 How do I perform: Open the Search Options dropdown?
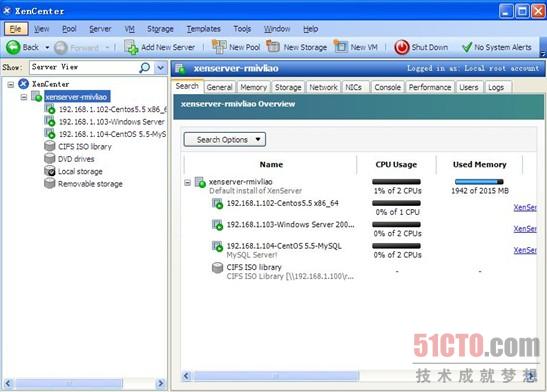[x=225, y=140]
